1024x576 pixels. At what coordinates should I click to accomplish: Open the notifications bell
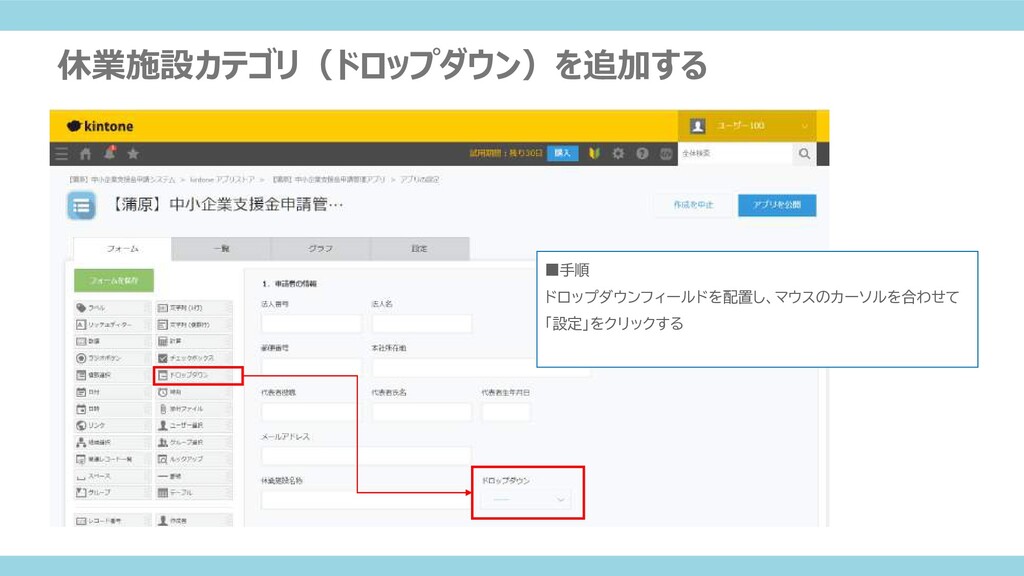110,153
